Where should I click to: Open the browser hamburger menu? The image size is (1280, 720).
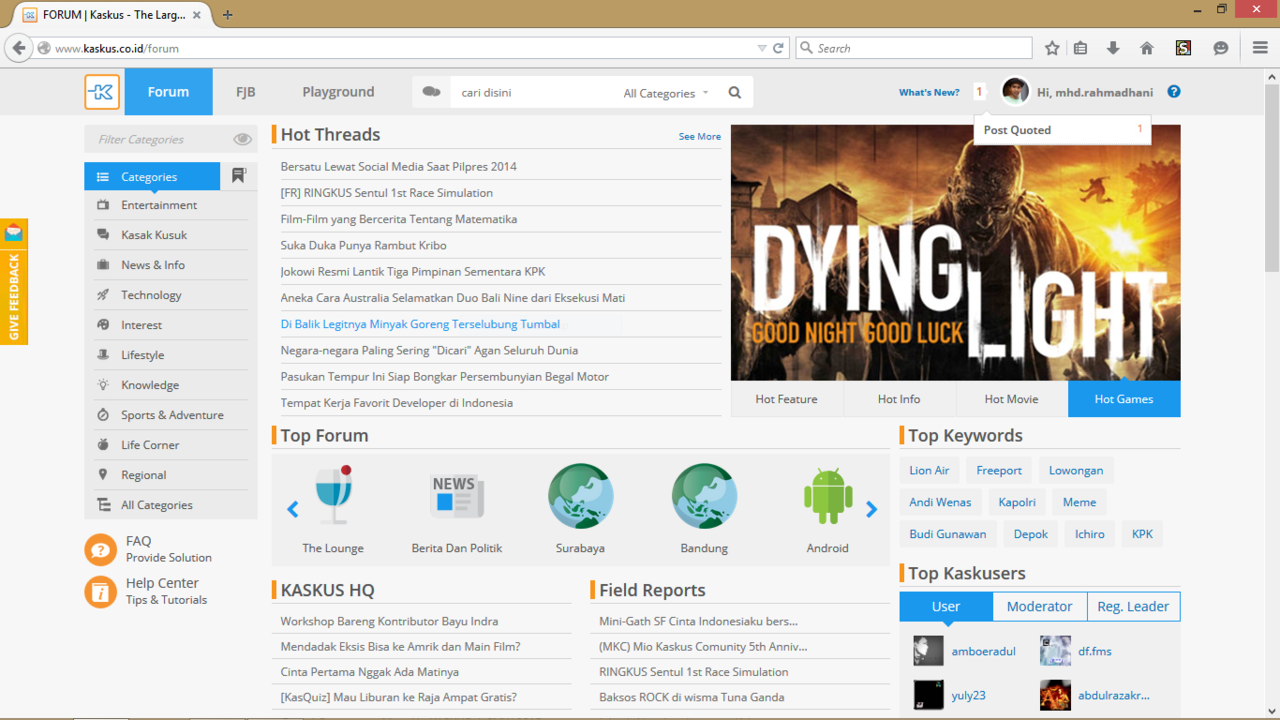coord(1260,48)
